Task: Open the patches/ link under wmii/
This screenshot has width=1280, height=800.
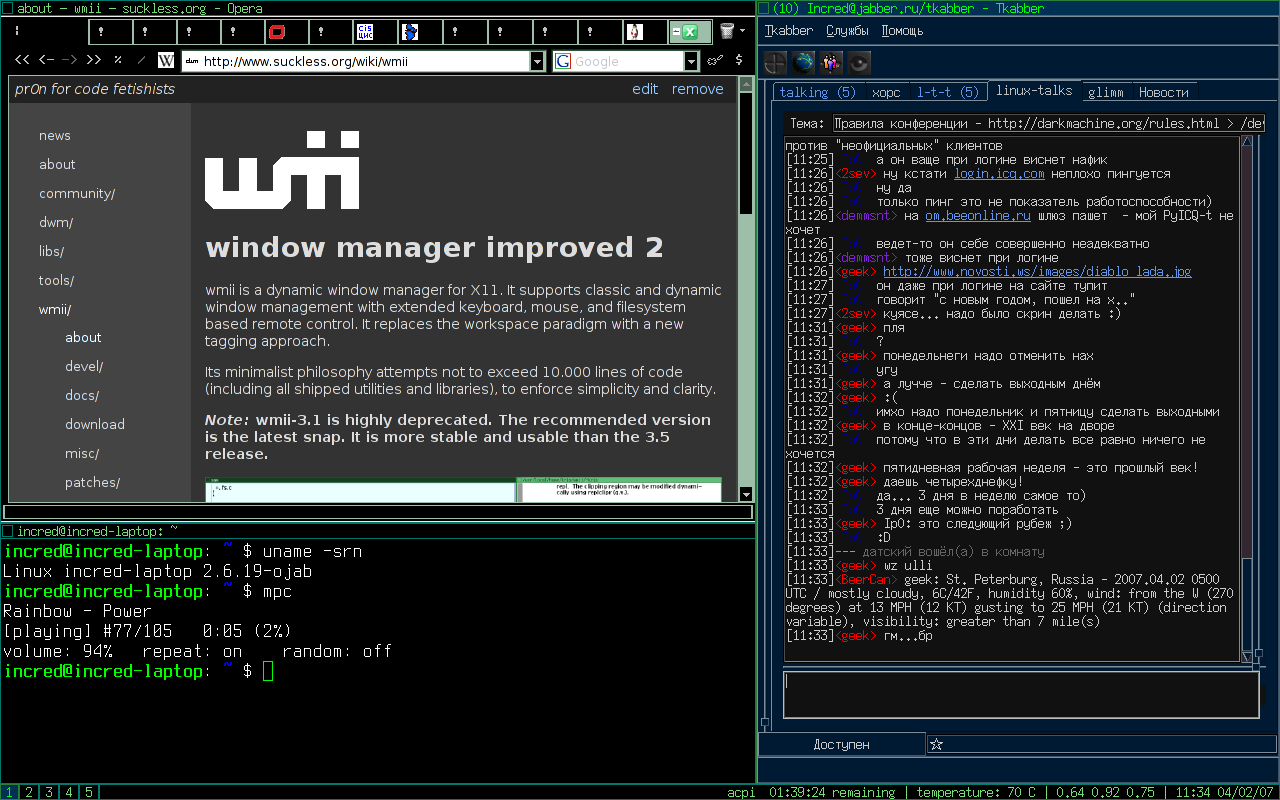Action: point(92,482)
